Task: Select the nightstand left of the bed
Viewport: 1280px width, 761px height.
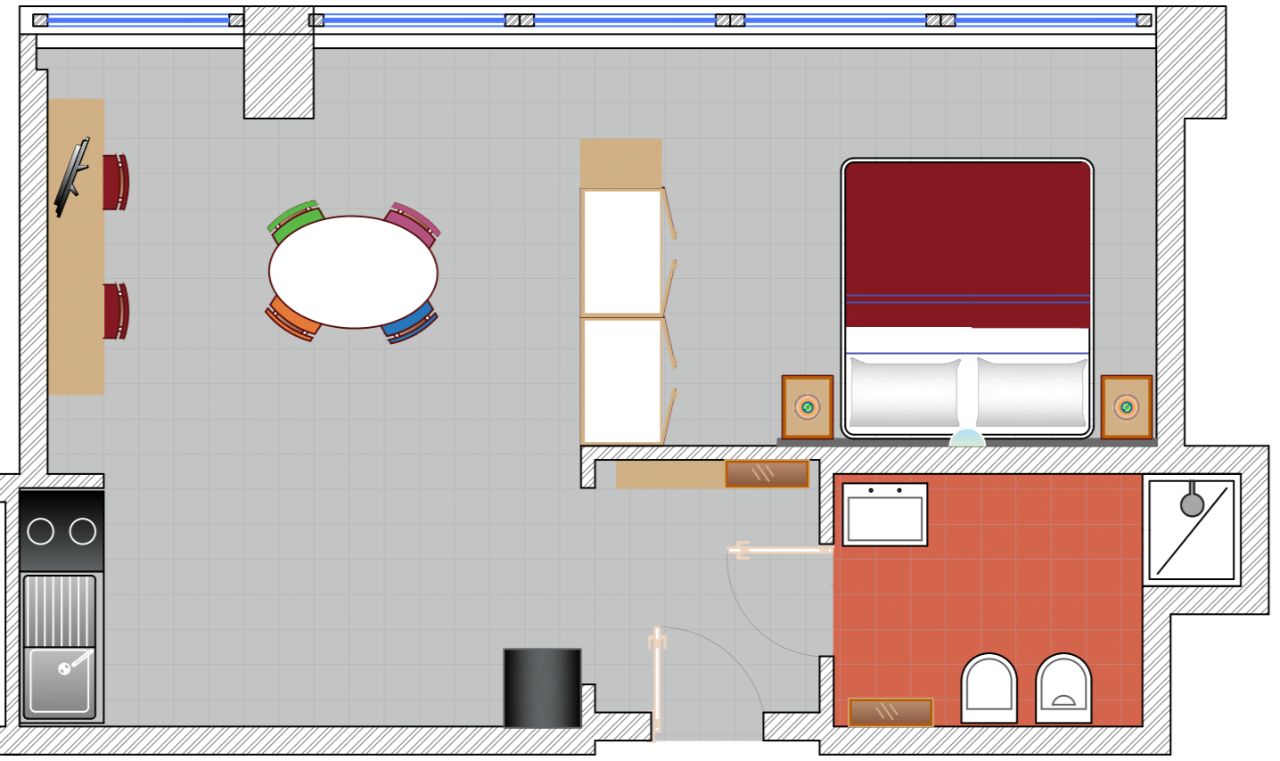Action: (807, 407)
